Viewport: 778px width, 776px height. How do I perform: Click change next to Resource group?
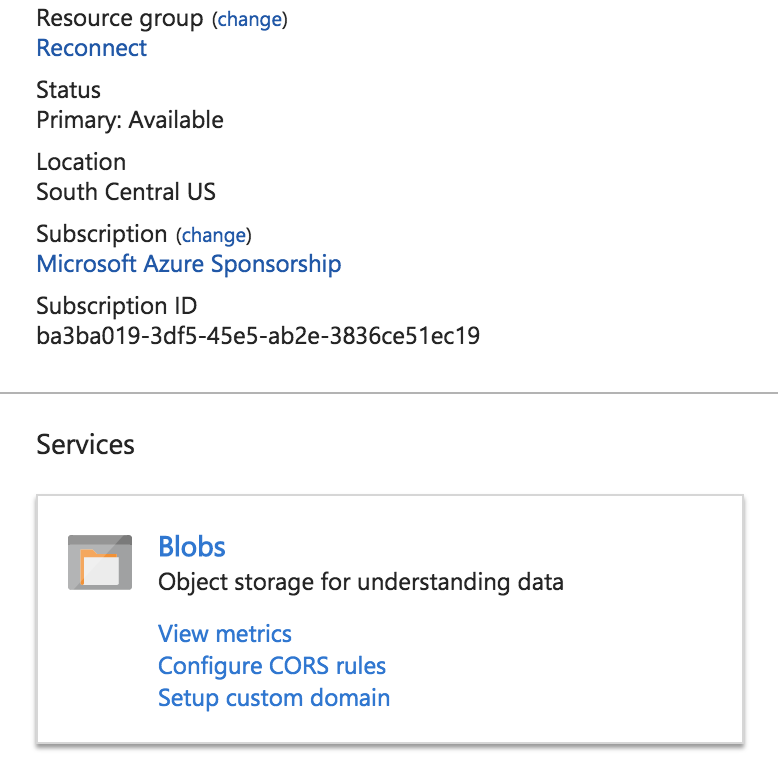[x=249, y=20]
